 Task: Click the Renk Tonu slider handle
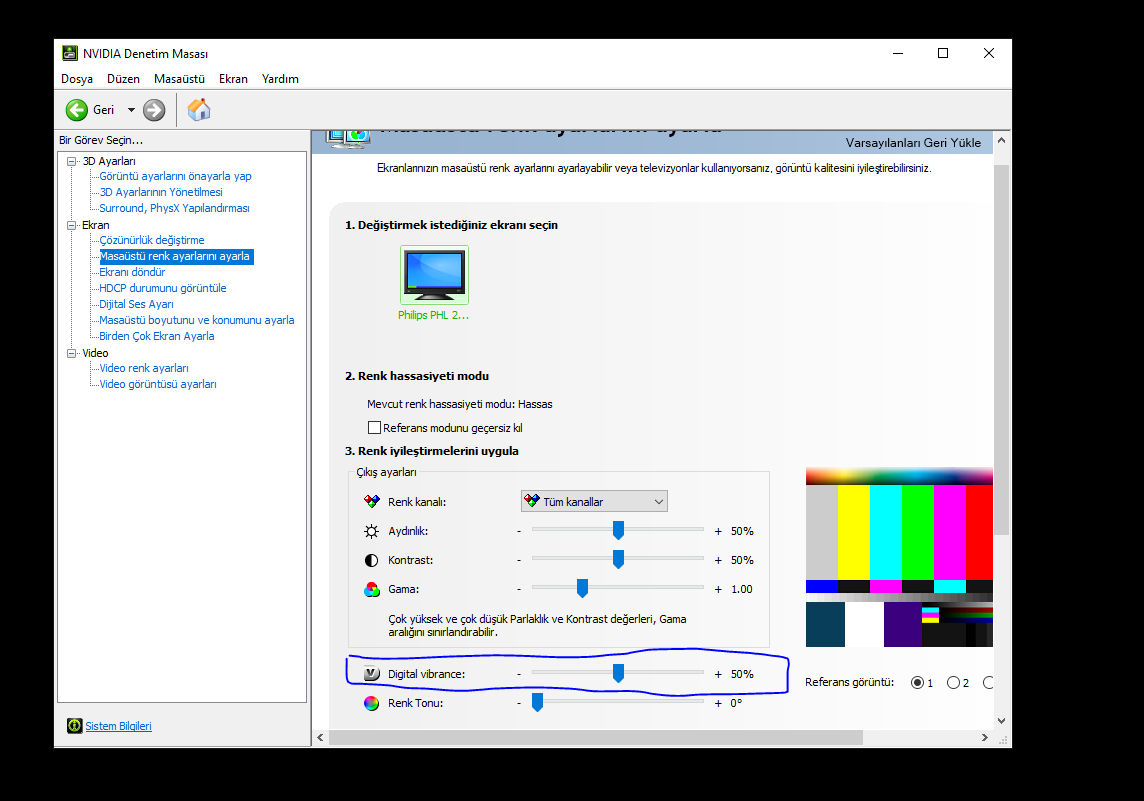click(x=538, y=703)
